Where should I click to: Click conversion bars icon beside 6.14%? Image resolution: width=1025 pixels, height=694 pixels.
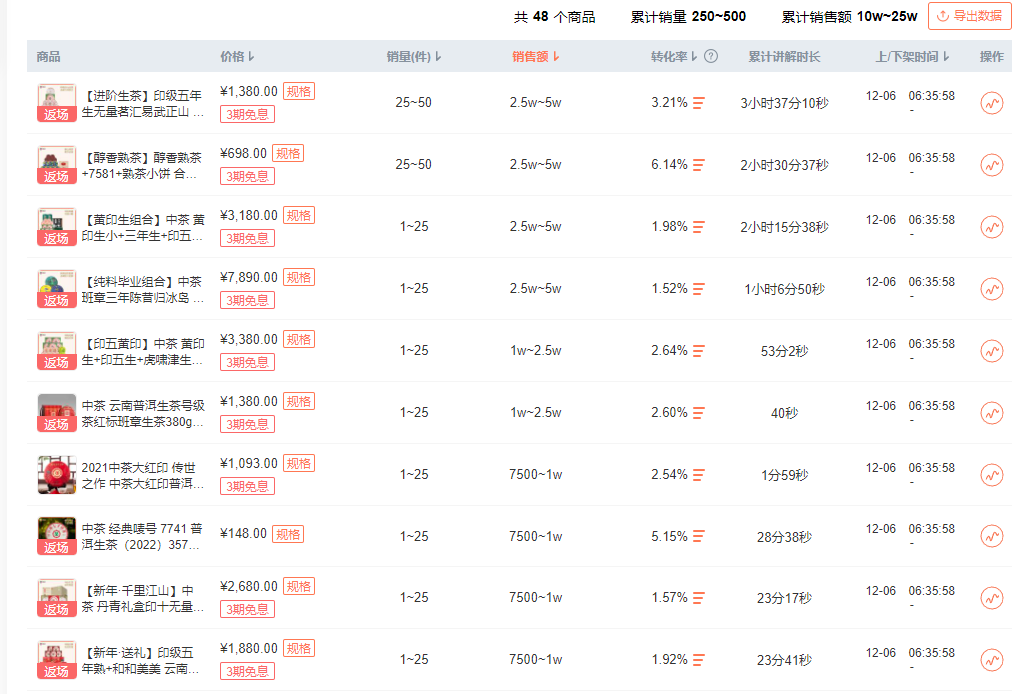tap(699, 165)
